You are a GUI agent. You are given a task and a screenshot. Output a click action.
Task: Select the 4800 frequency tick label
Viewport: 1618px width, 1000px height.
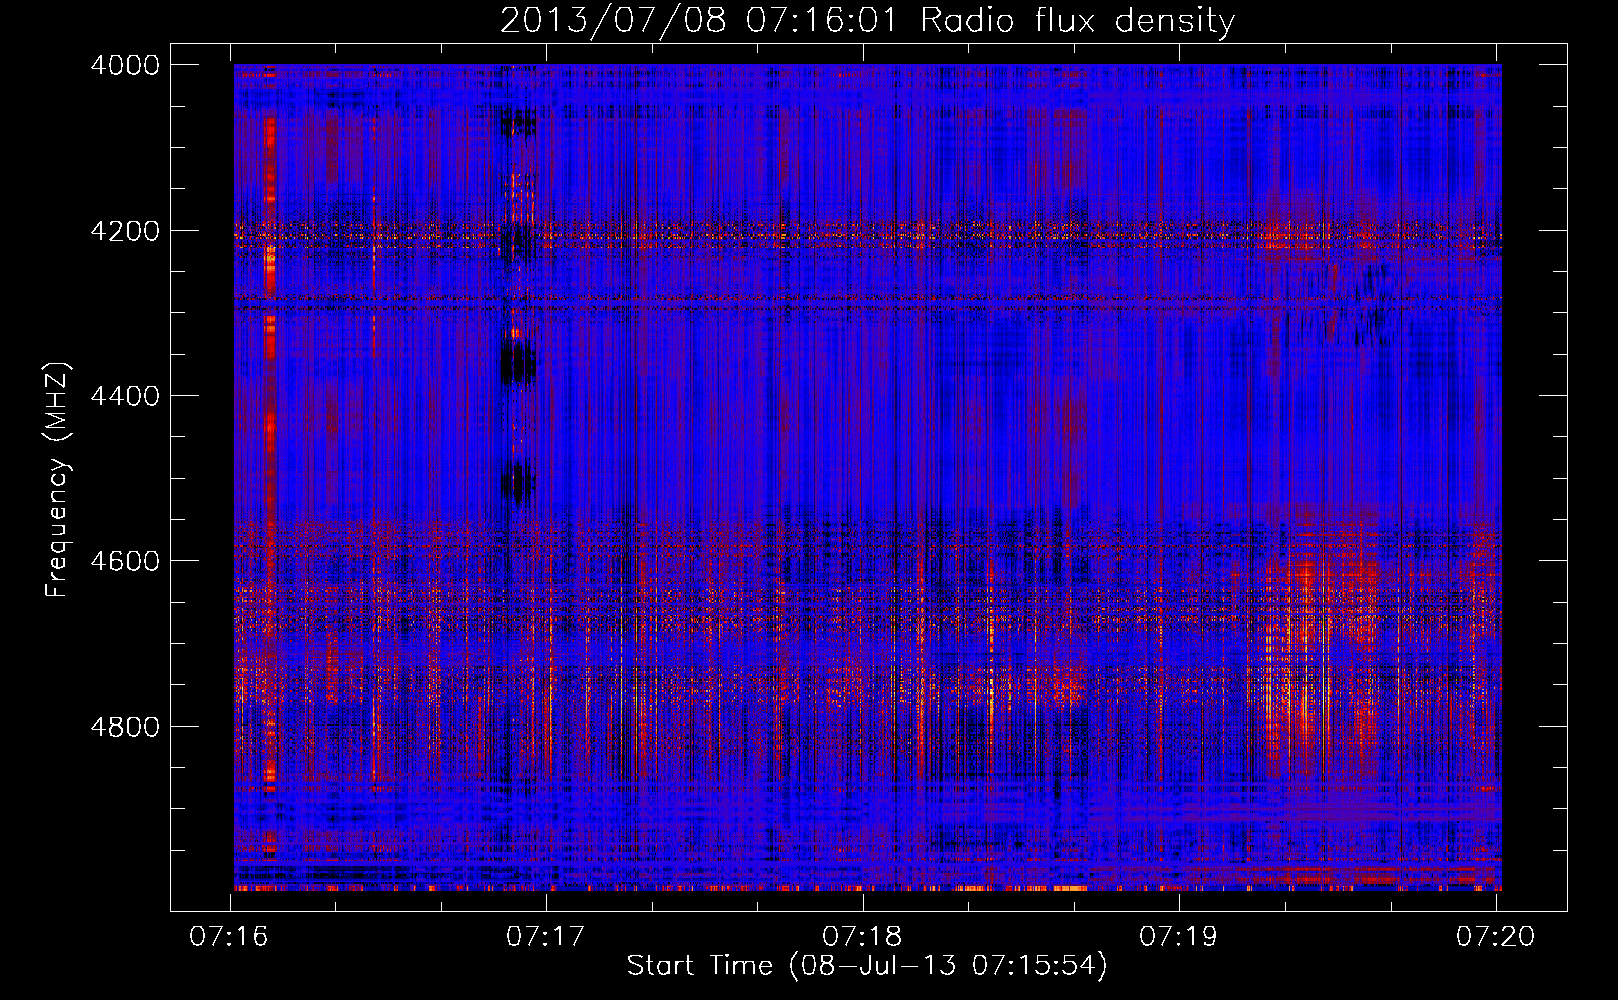click(x=125, y=727)
